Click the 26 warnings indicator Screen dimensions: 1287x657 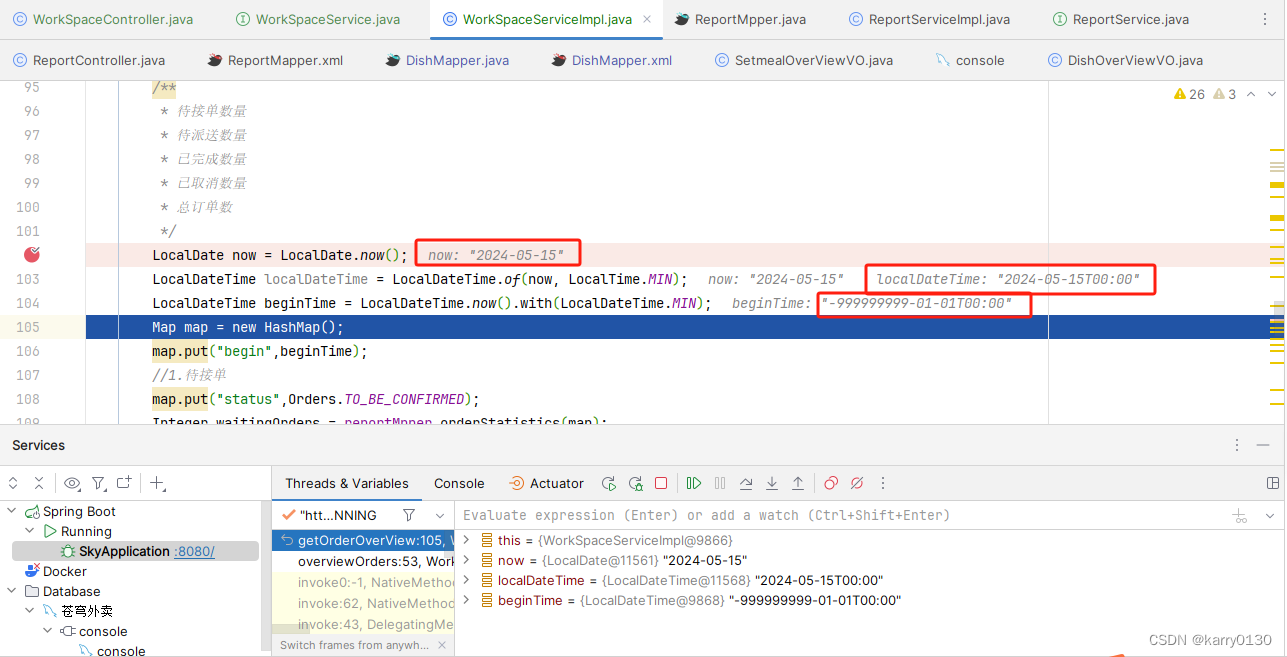1189,94
